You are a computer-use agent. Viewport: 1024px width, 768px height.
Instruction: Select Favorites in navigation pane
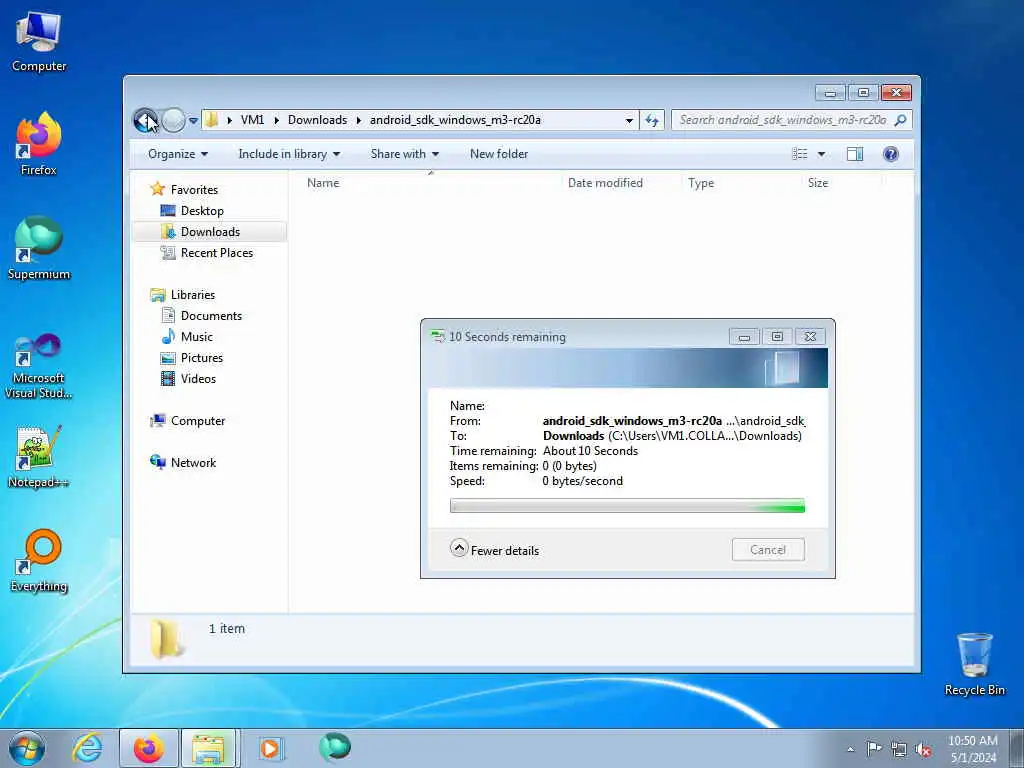194,189
